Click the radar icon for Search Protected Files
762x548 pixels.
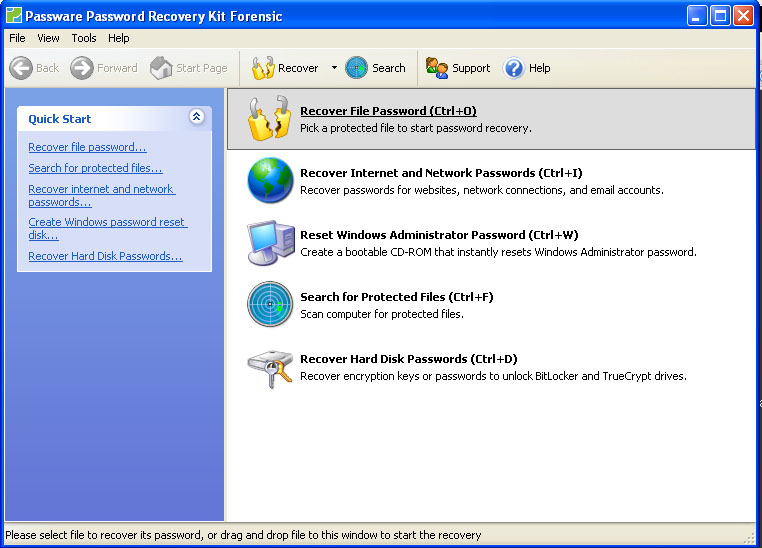[x=270, y=304]
